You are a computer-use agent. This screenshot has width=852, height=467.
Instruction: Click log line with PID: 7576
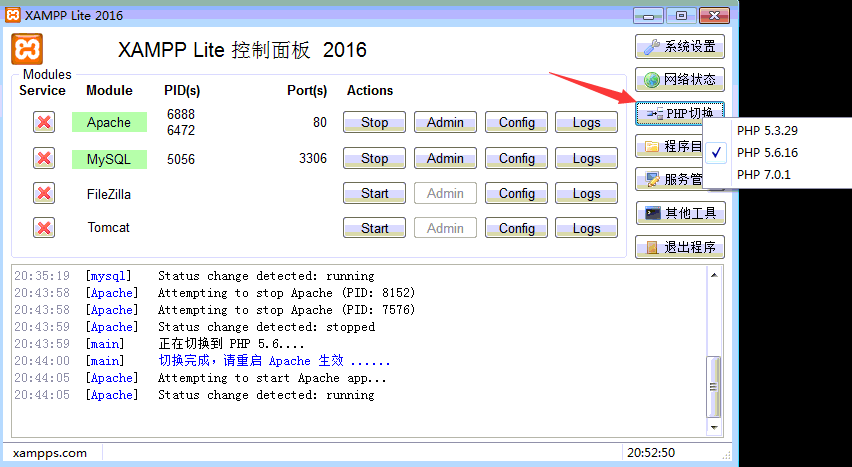click(x=286, y=309)
